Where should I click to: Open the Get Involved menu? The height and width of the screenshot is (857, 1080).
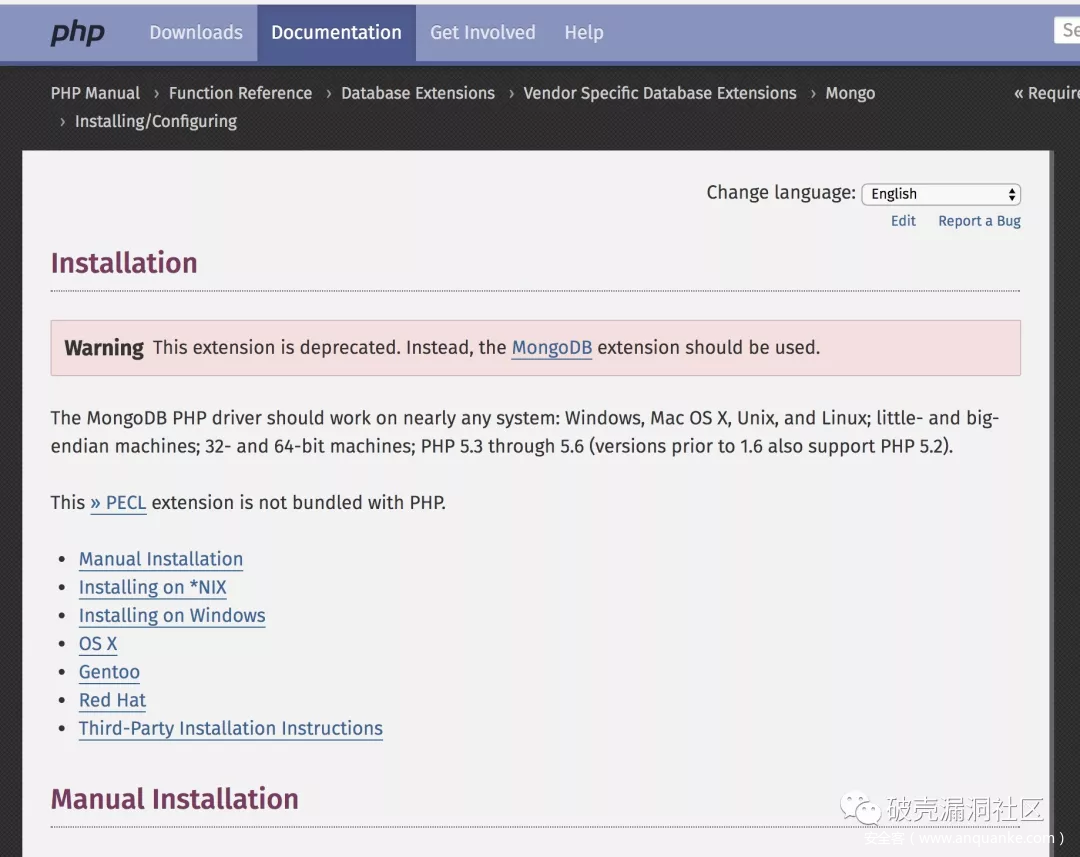point(482,32)
